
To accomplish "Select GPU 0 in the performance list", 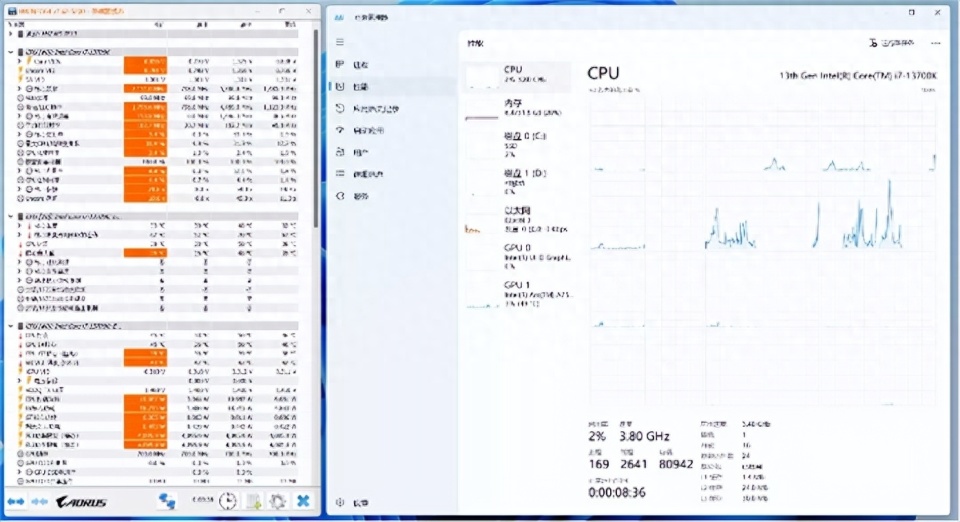I will coord(518,256).
